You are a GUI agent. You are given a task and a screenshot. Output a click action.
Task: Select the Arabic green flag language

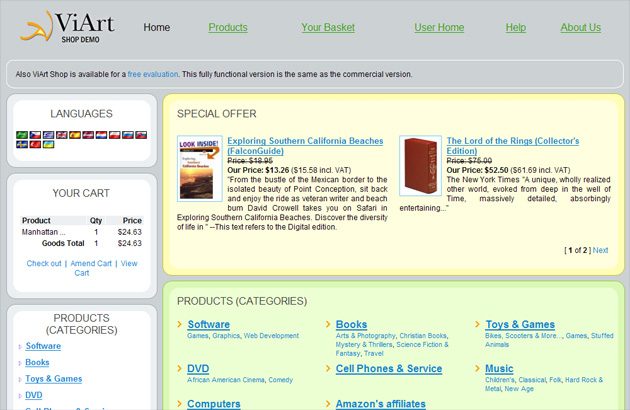[x=22, y=135]
